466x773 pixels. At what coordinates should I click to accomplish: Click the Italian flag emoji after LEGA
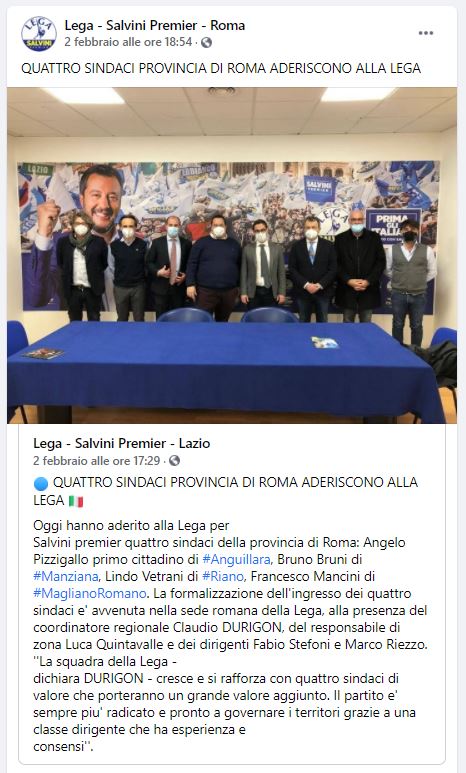(76, 501)
